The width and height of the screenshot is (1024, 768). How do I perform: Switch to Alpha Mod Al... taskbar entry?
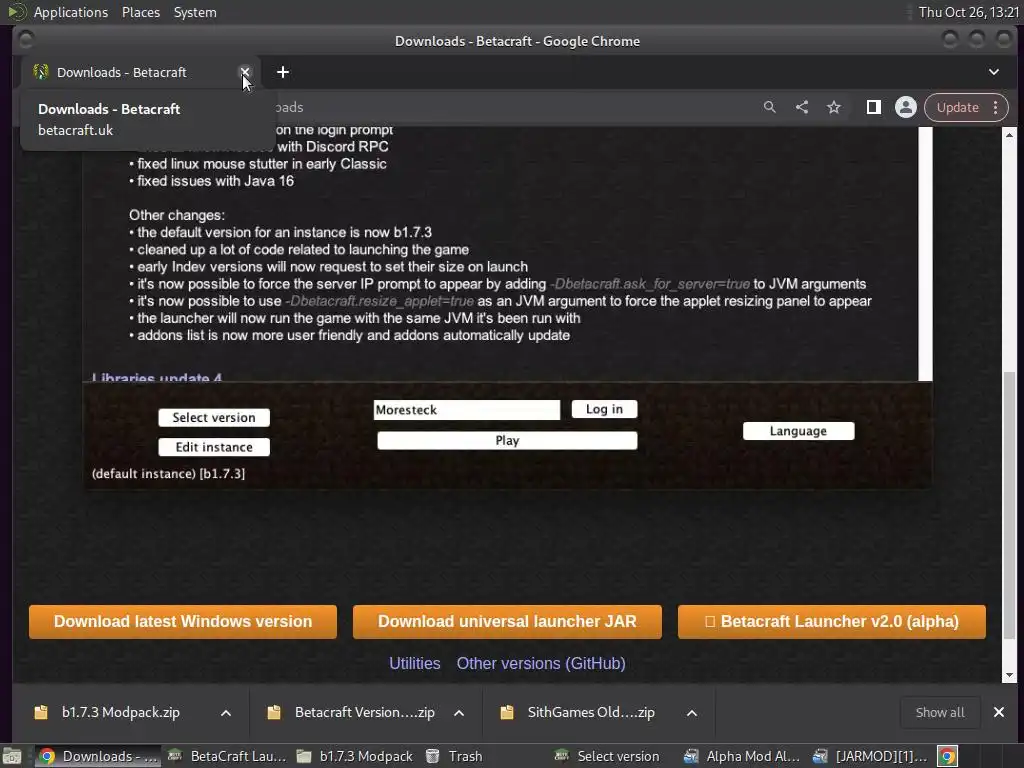point(741,756)
